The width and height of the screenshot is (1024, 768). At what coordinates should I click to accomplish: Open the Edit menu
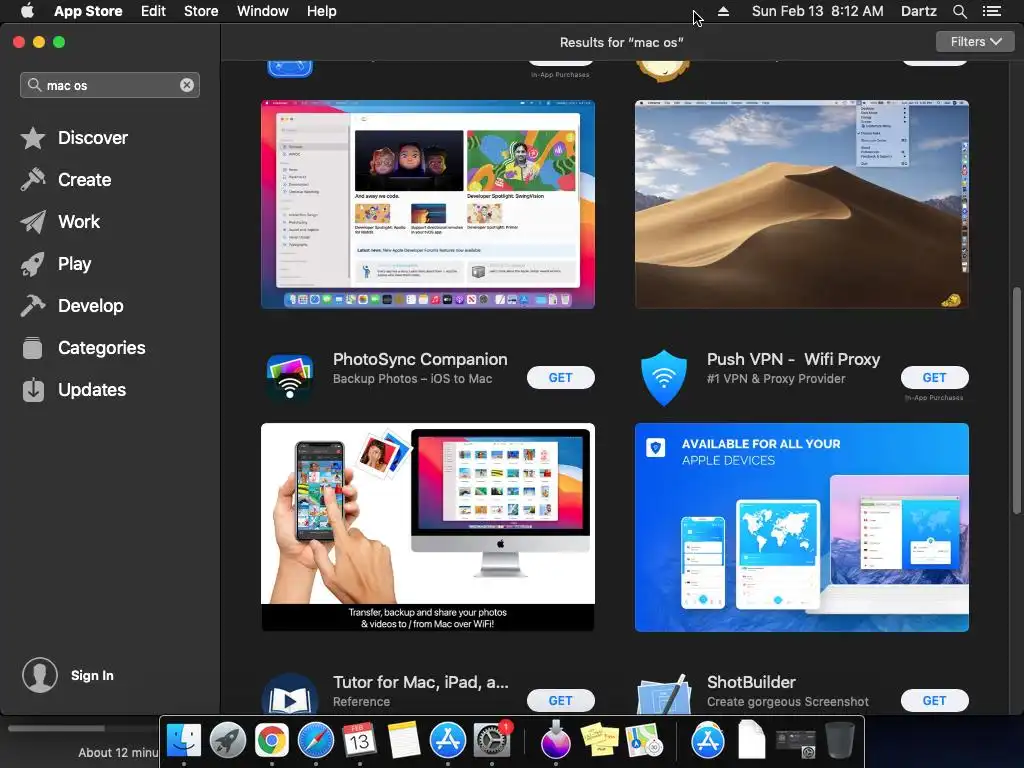point(153,11)
